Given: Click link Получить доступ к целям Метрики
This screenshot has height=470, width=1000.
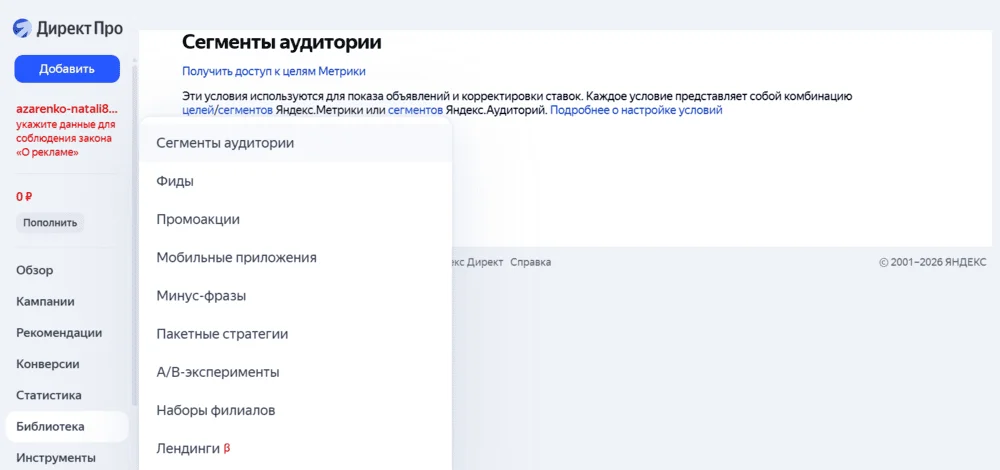Looking at the screenshot, I should coord(274,71).
